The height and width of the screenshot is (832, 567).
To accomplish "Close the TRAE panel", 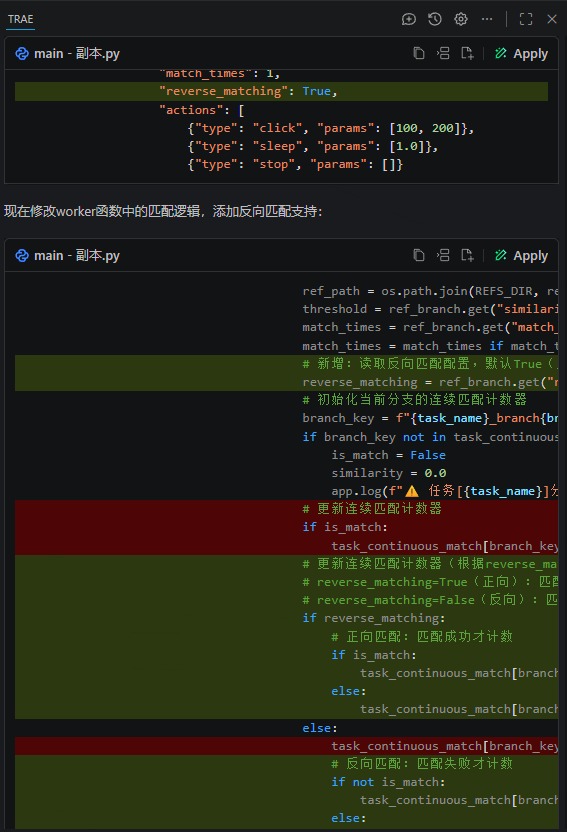I will click(552, 19).
